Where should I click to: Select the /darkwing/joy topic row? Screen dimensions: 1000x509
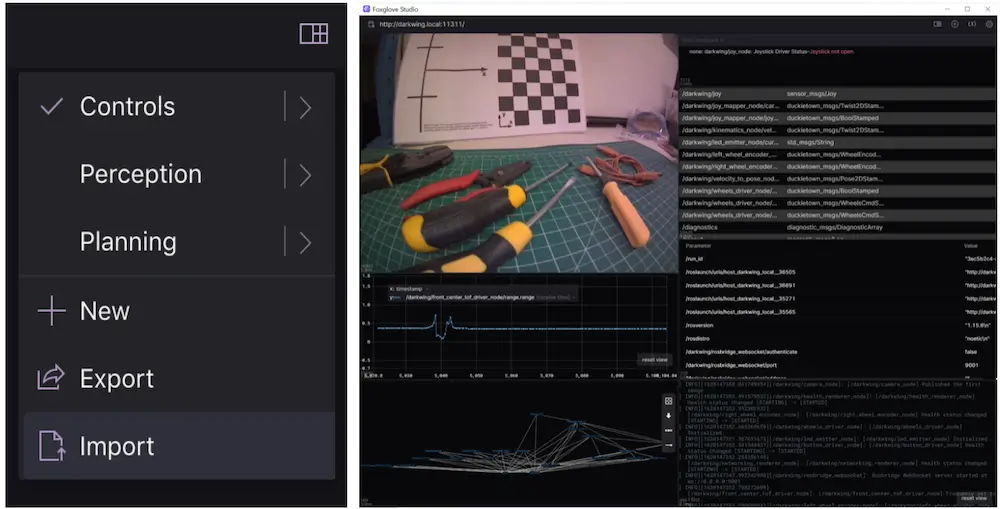(x=837, y=94)
